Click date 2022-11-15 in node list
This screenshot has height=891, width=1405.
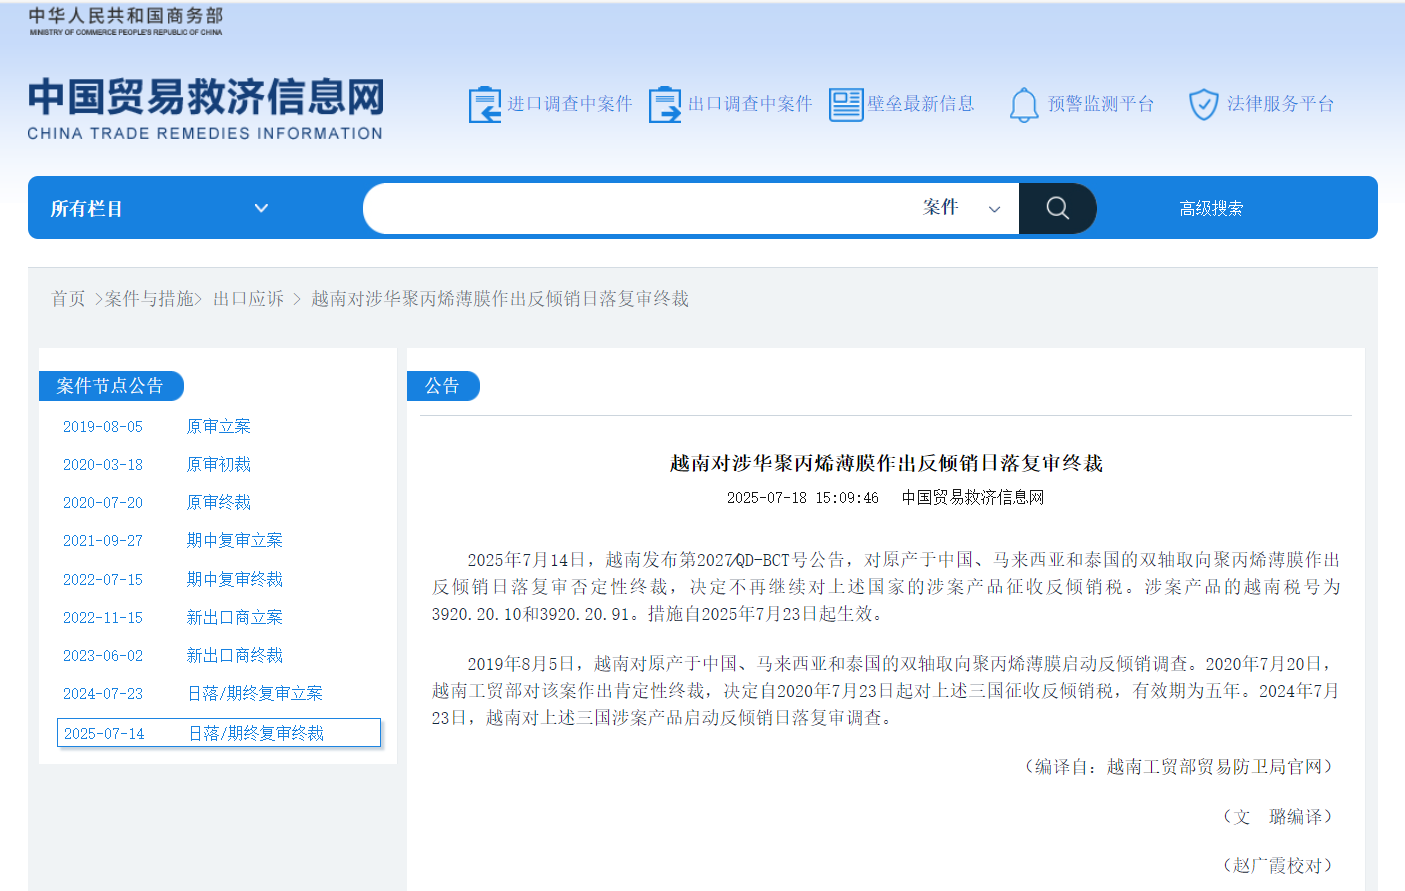(x=103, y=618)
